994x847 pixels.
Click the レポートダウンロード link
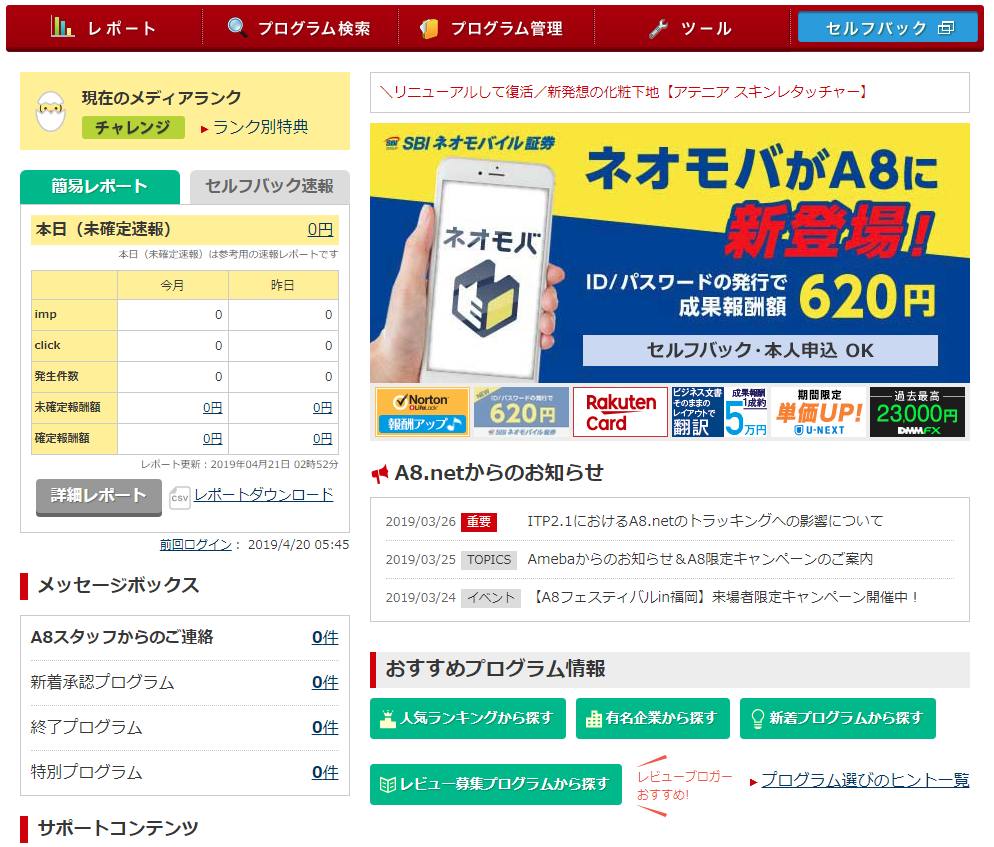pos(264,495)
